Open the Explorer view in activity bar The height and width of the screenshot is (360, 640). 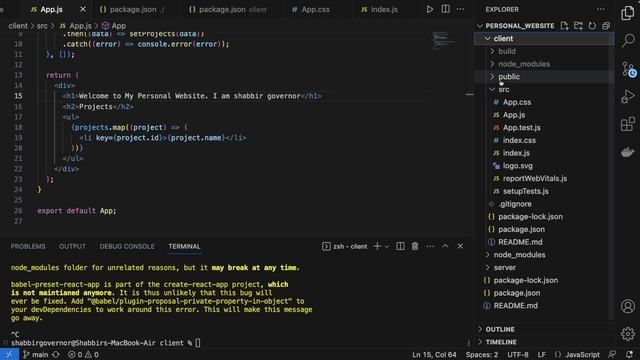click(x=628, y=13)
